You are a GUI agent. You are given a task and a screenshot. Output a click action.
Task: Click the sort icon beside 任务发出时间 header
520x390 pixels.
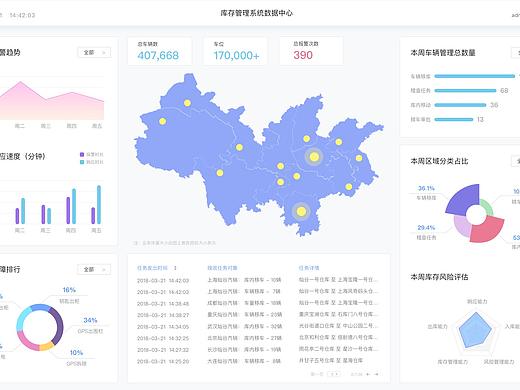[x=175, y=268]
